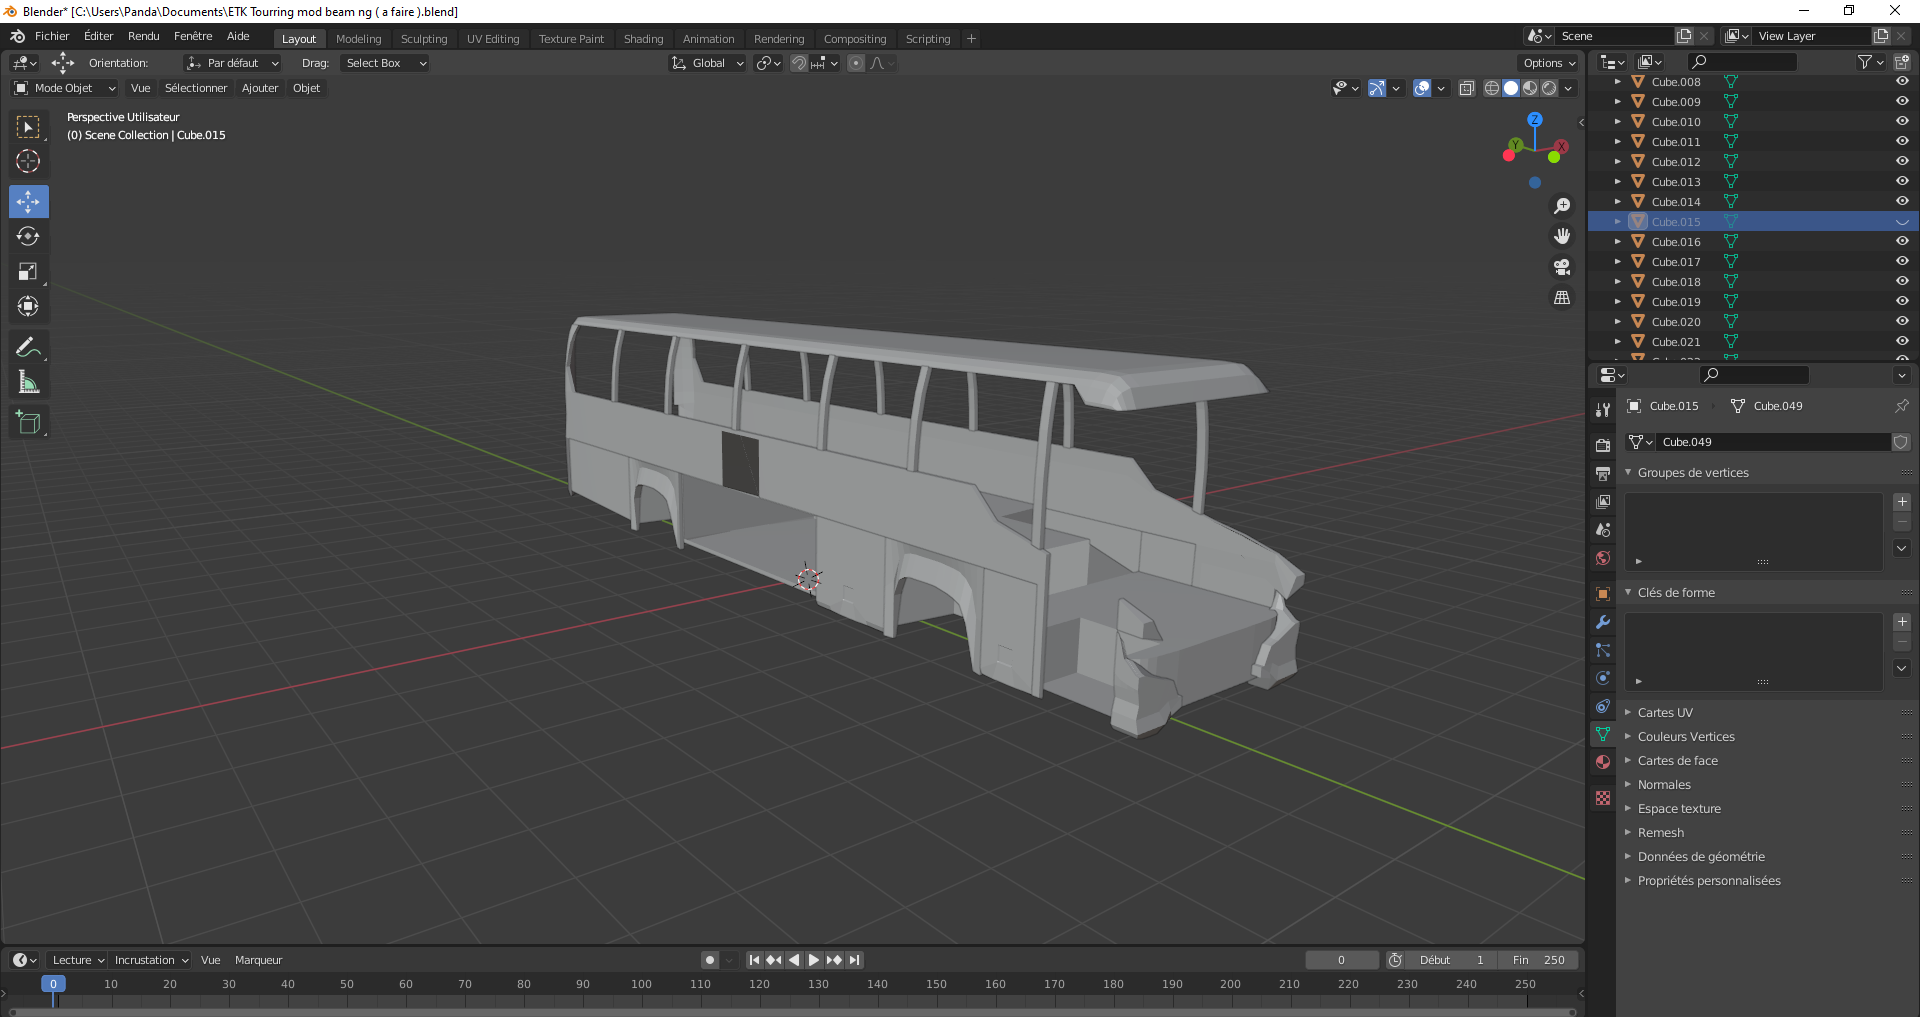Toggle visibility of Cube.018
The image size is (1920, 1017).
pyautogui.click(x=1902, y=281)
